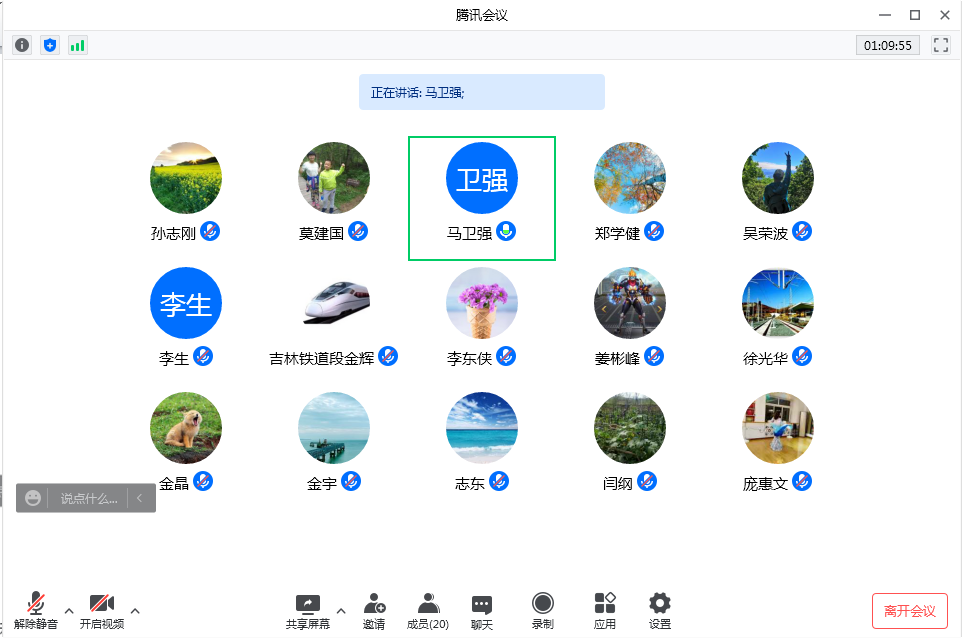Screen dimensions: 962x638
Task: Turn on camera with 开启视频
Action: pyautogui.click(x=102, y=610)
